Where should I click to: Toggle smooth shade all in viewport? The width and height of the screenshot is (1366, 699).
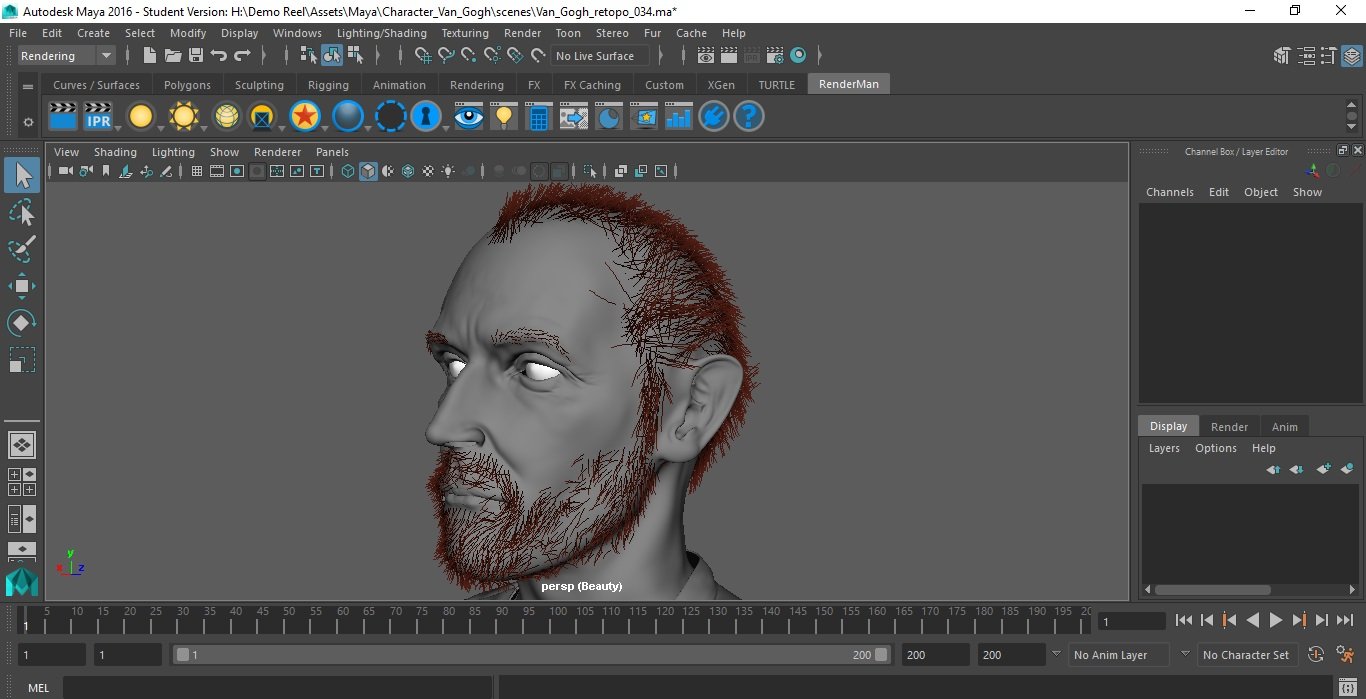(368, 172)
